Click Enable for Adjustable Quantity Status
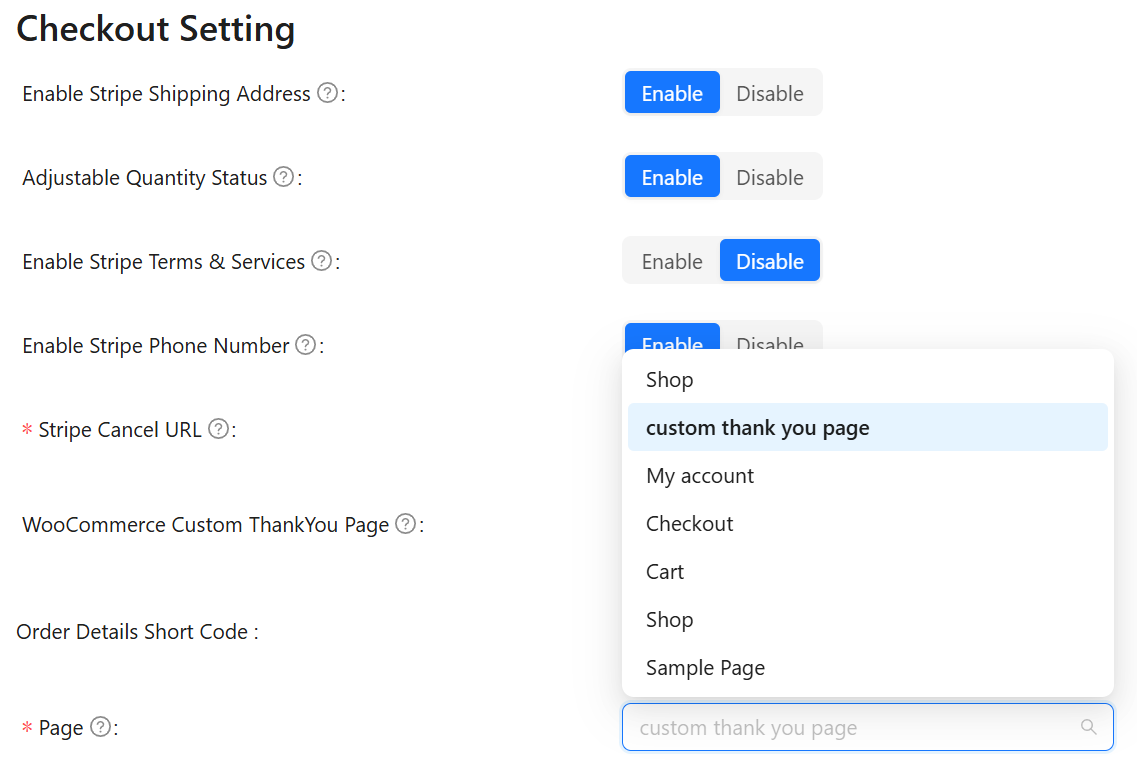Screen dimensions: 1137x765 (672, 177)
